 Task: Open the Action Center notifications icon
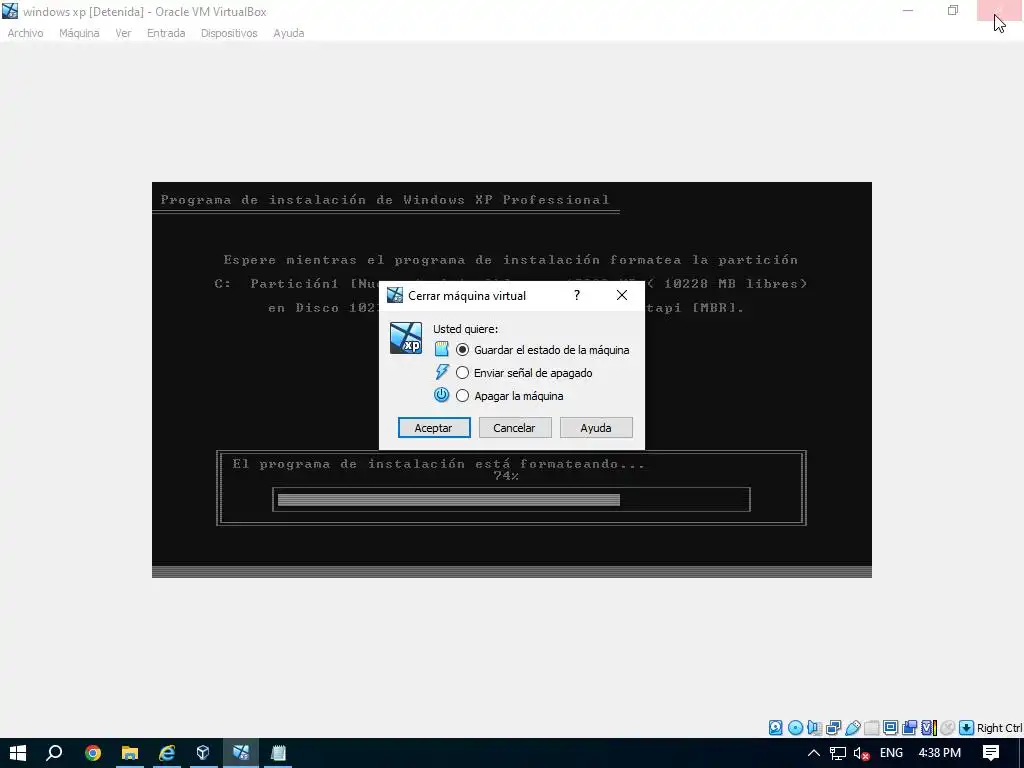tap(991, 753)
